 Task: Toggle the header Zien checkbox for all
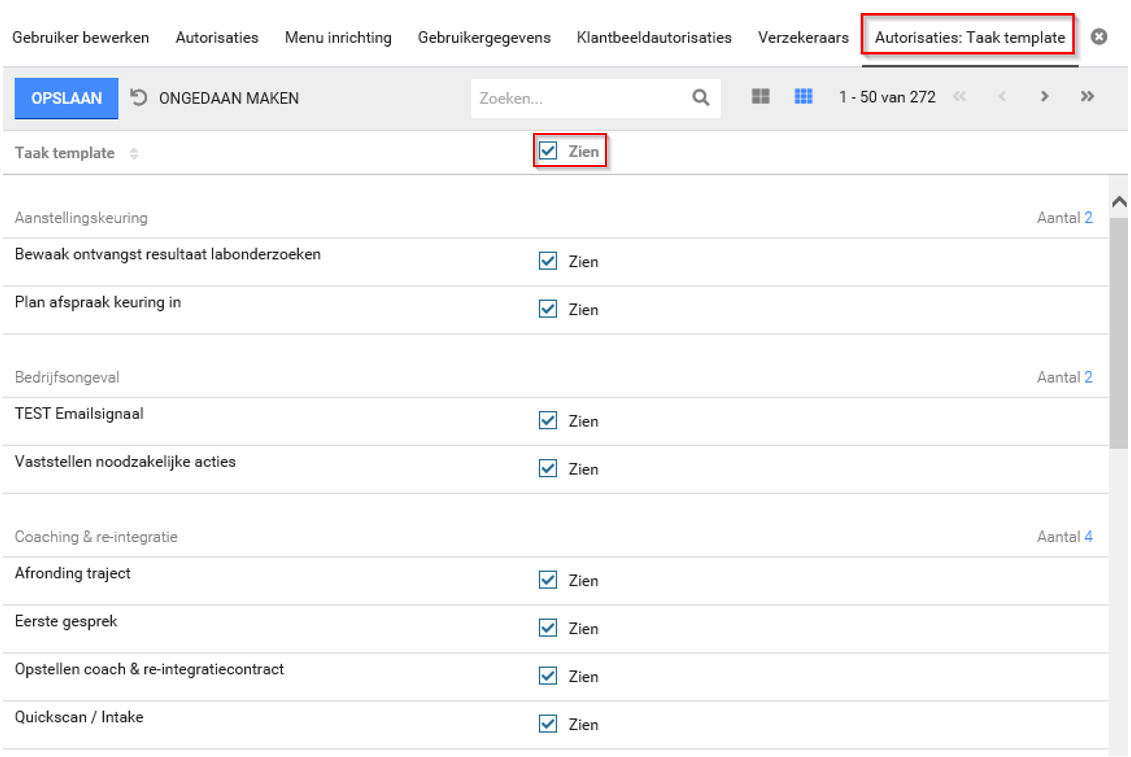[548, 152]
